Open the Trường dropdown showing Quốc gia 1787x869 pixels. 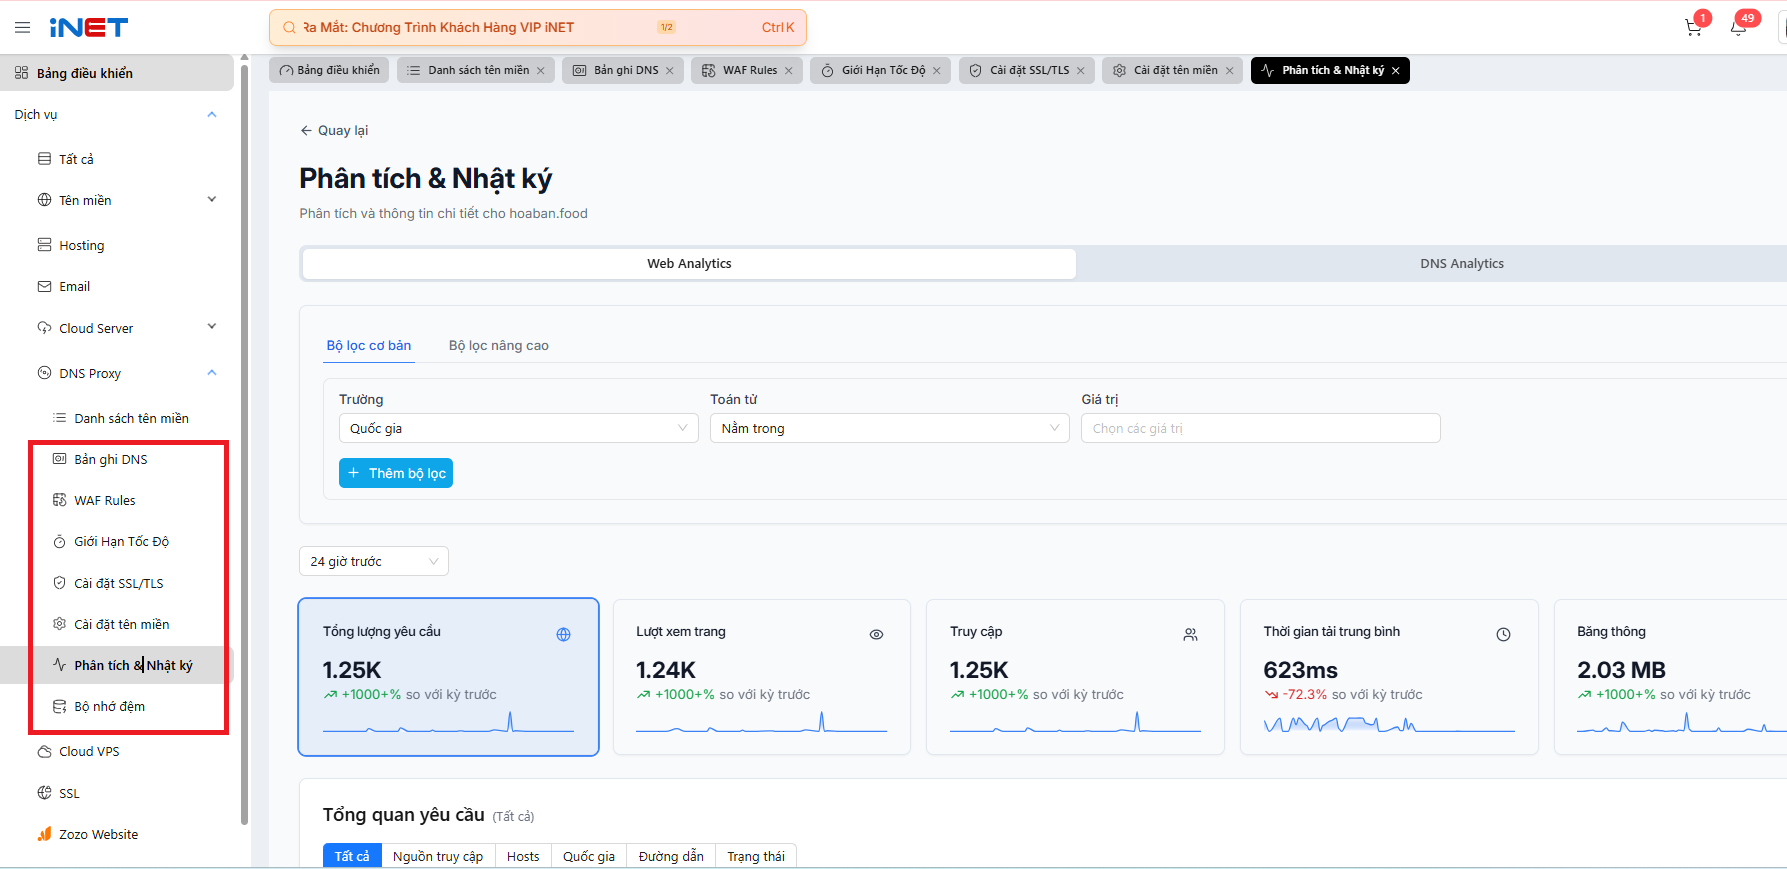point(519,428)
